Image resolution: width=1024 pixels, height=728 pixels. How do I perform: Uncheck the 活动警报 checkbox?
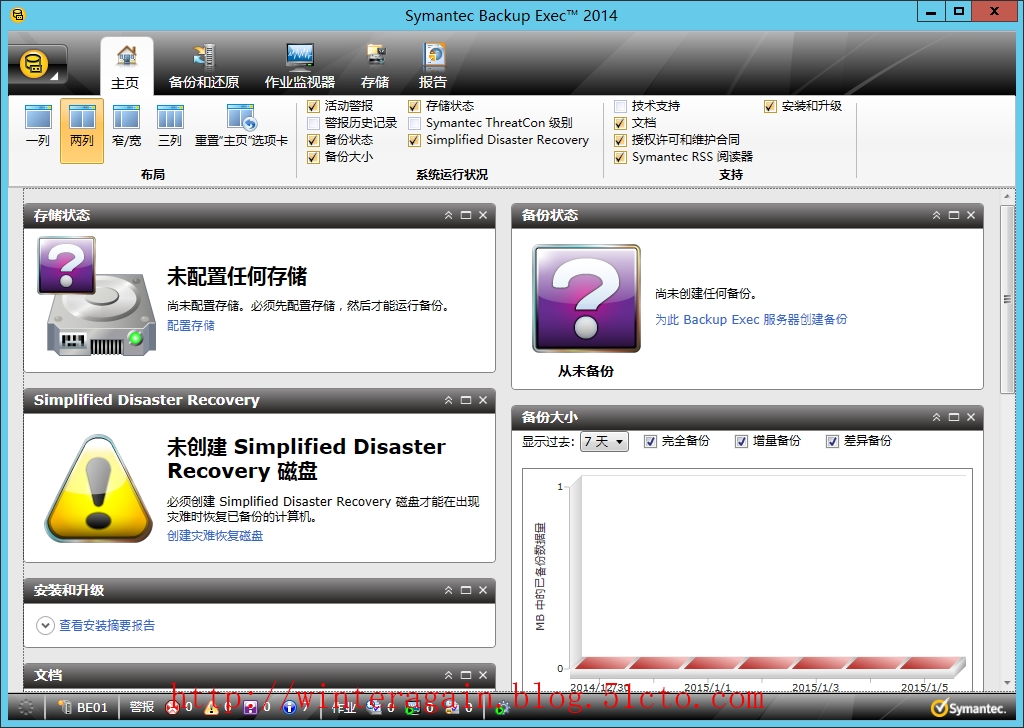[313, 106]
